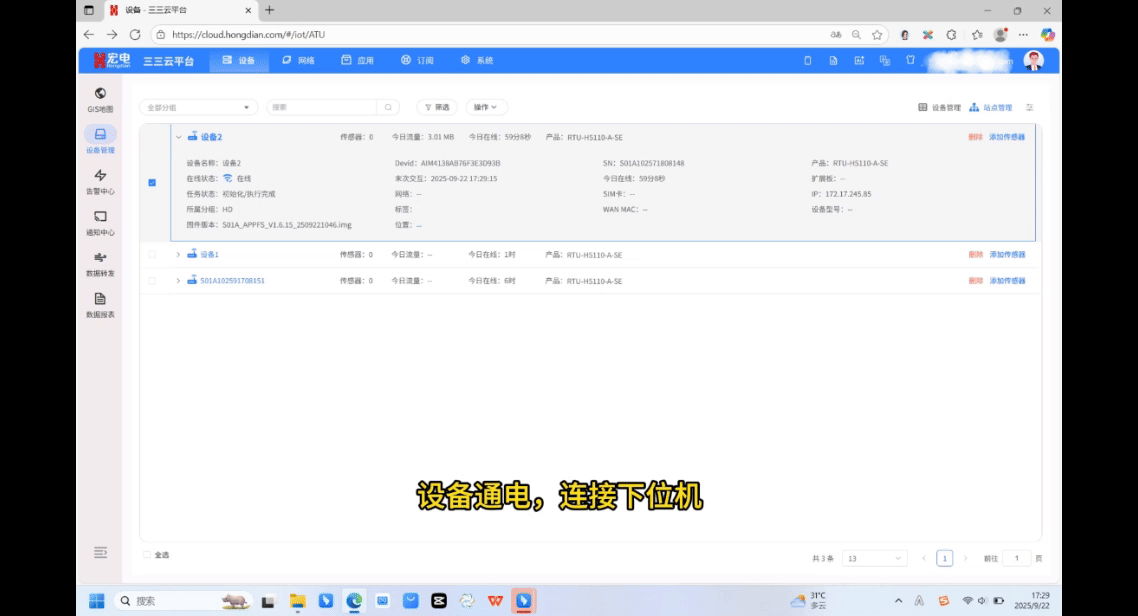Click the page jump number input field
The width and height of the screenshot is (1138, 616).
(1017, 558)
